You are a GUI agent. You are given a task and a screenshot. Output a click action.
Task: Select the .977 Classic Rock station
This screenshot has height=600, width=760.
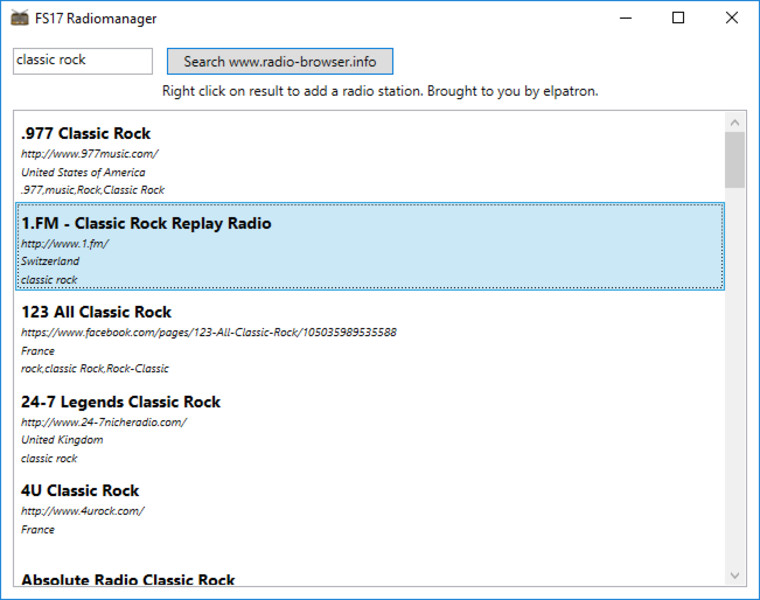(x=86, y=134)
